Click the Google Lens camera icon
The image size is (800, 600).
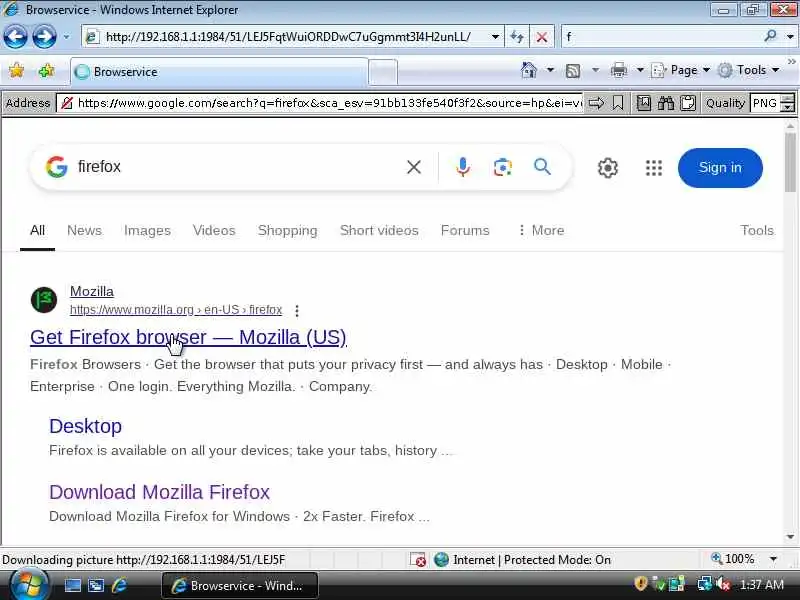coord(503,167)
